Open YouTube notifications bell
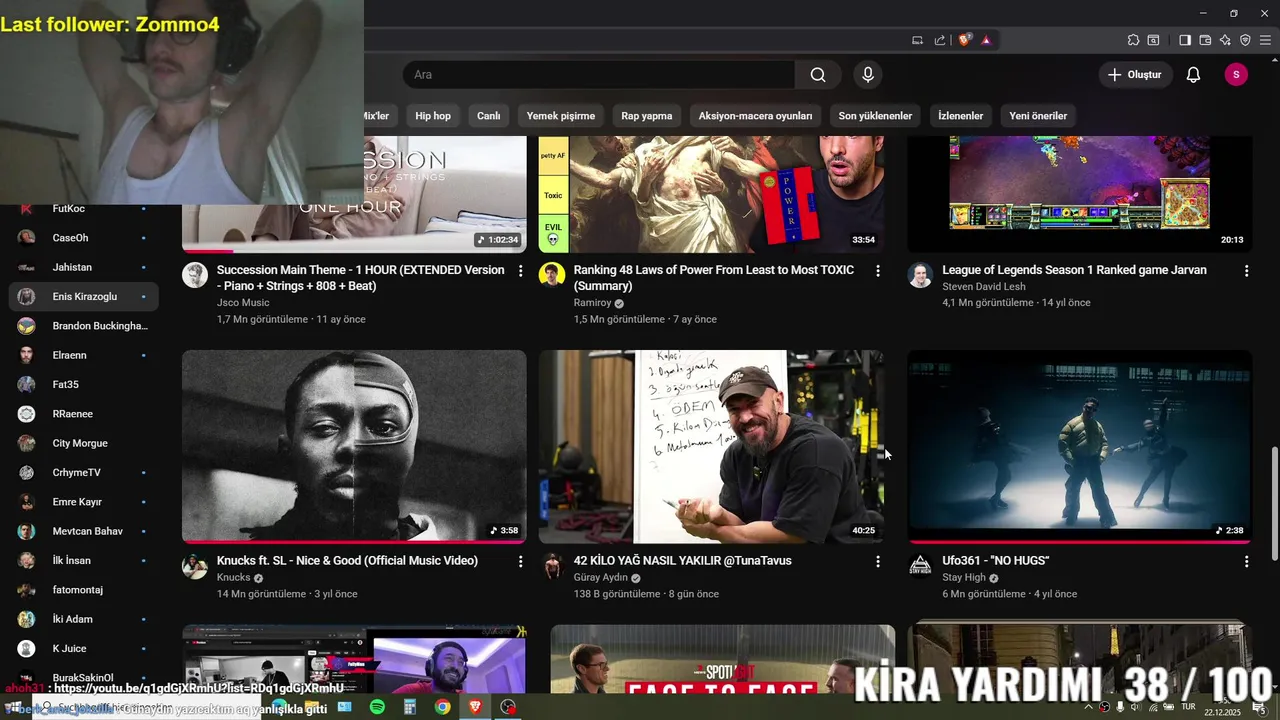The height and width of the screenshot is (720, 1280). 1193,75
